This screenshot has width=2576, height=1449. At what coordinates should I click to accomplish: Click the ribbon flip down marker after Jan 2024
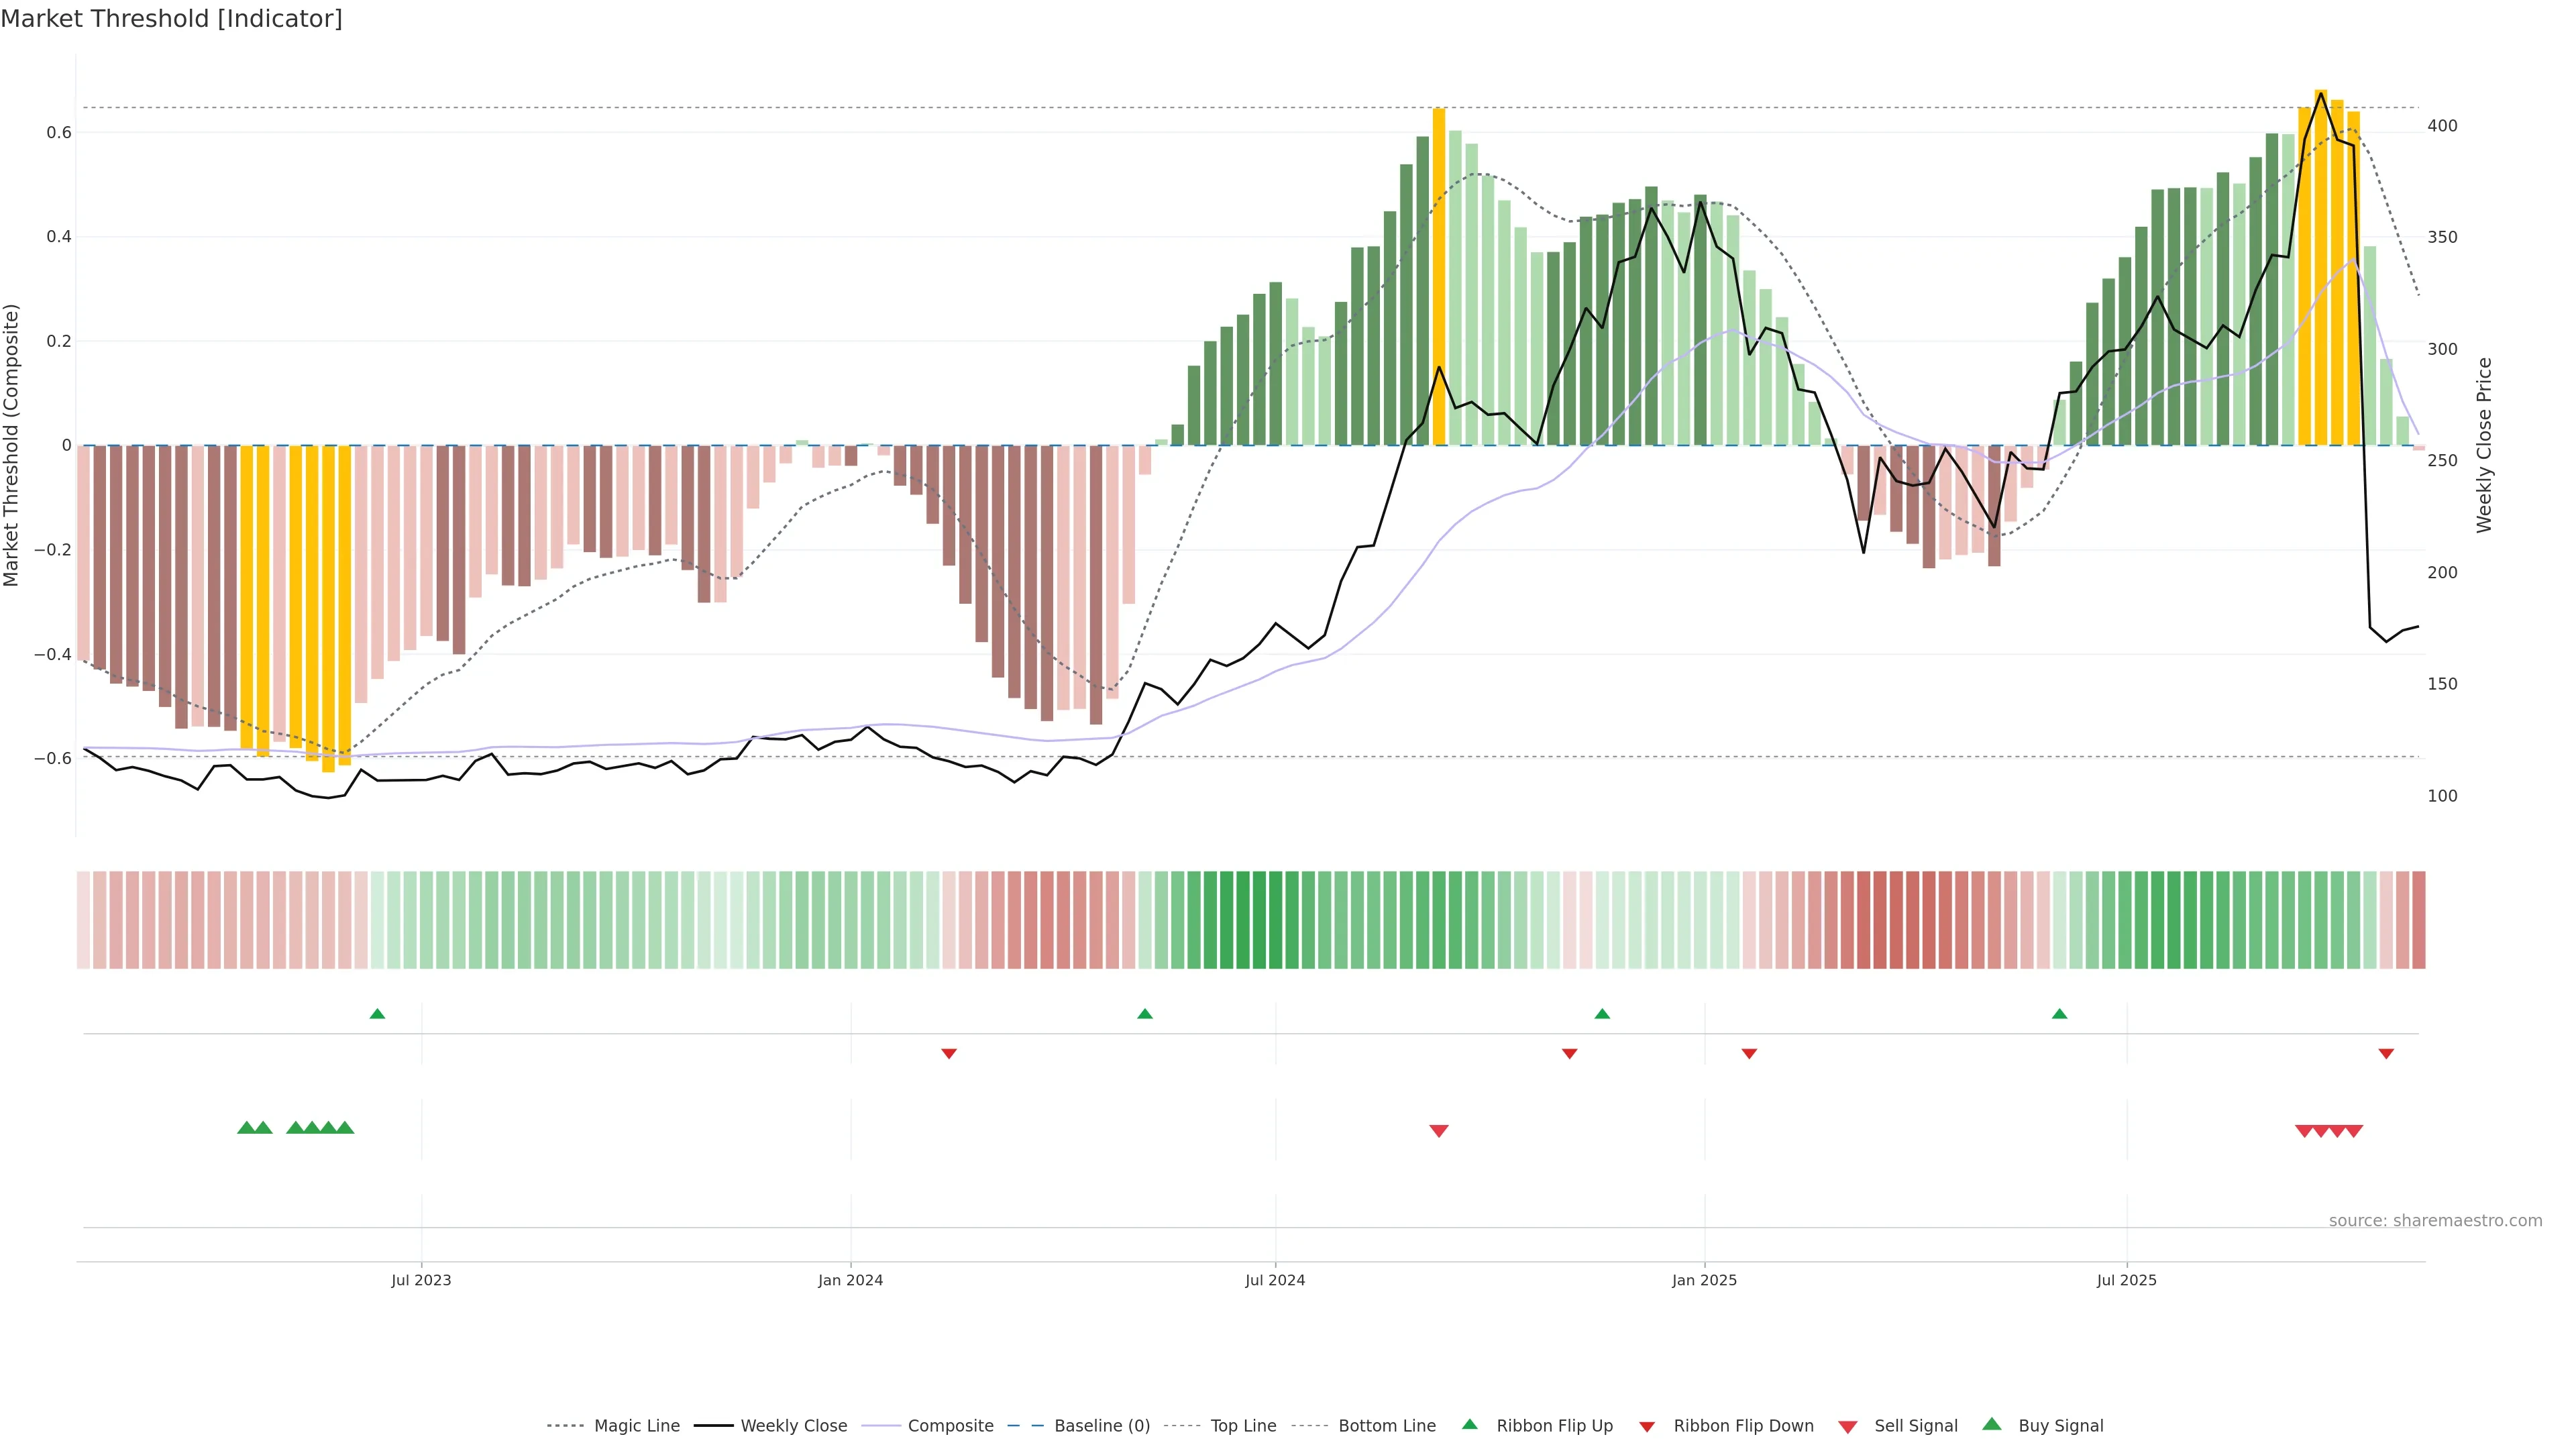(949, 1054)
